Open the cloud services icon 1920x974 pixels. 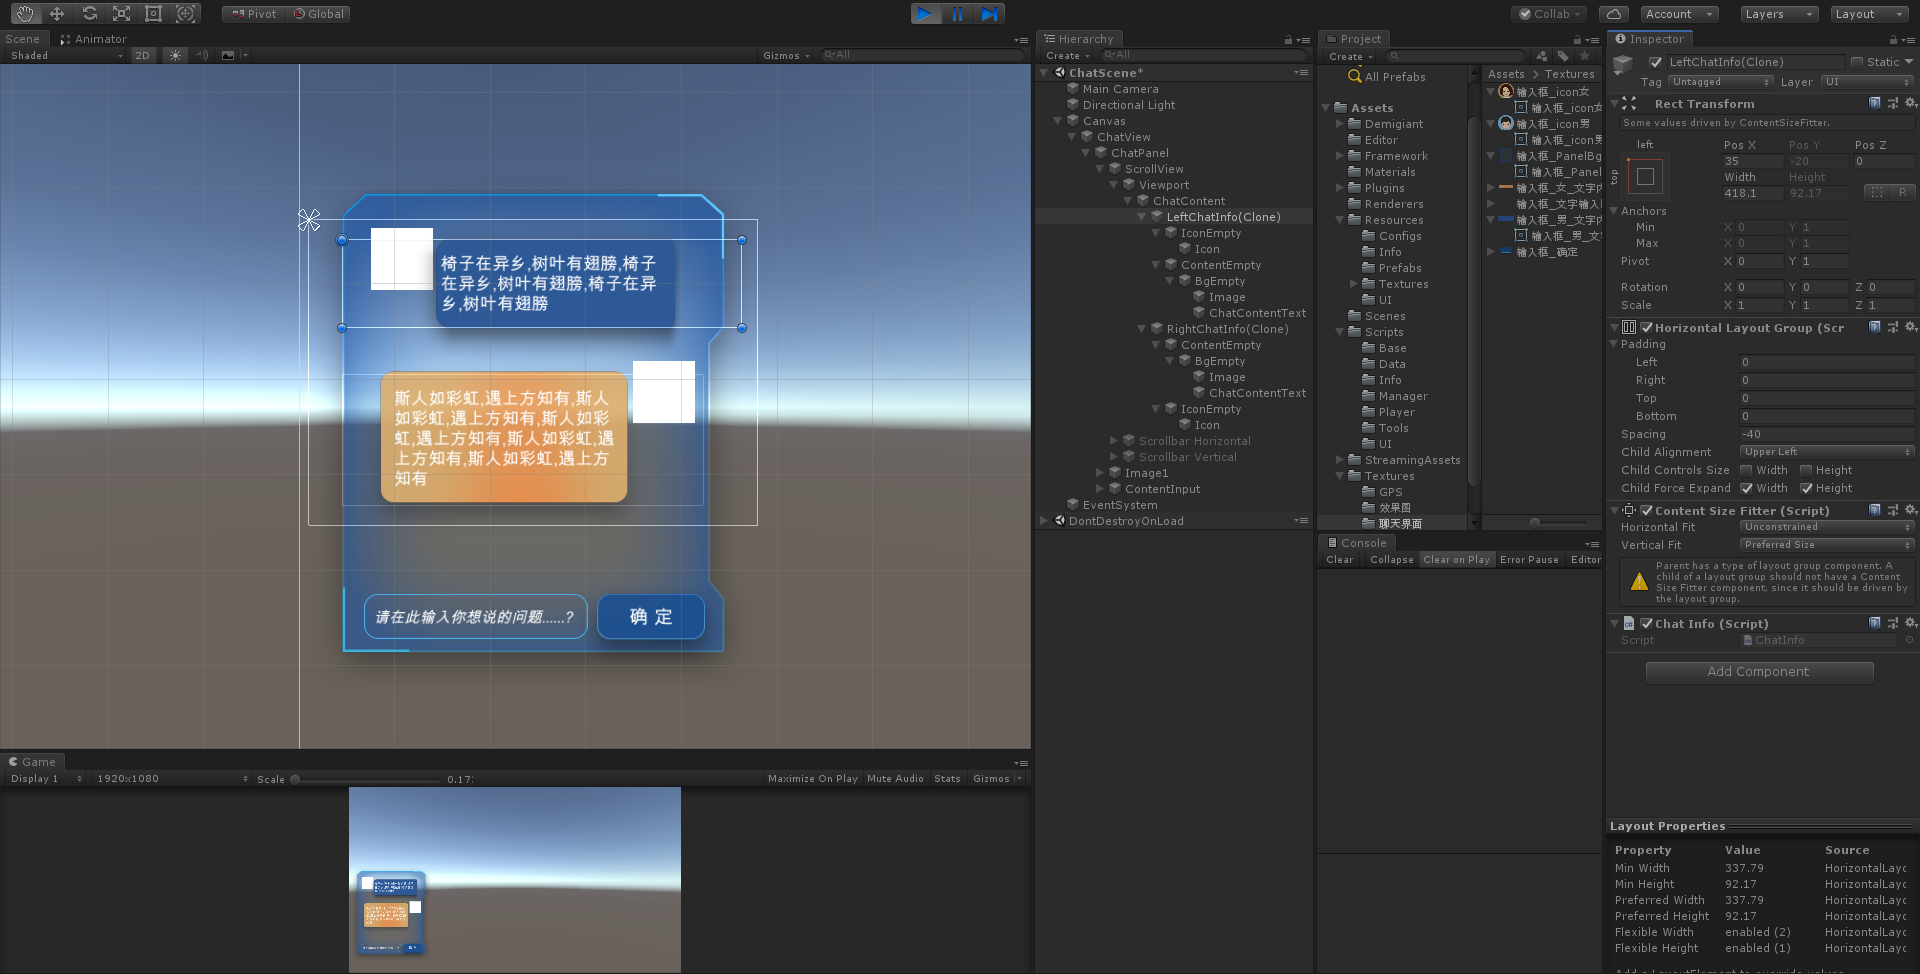point(1613,14)
